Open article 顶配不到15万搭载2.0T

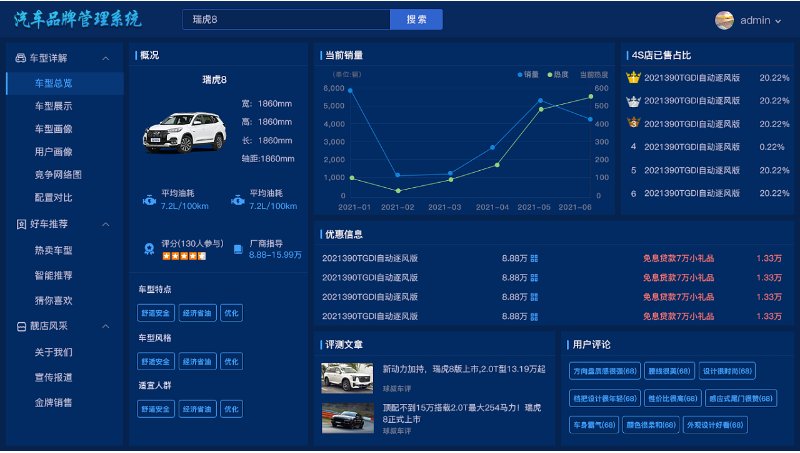(x=462, y=414)
